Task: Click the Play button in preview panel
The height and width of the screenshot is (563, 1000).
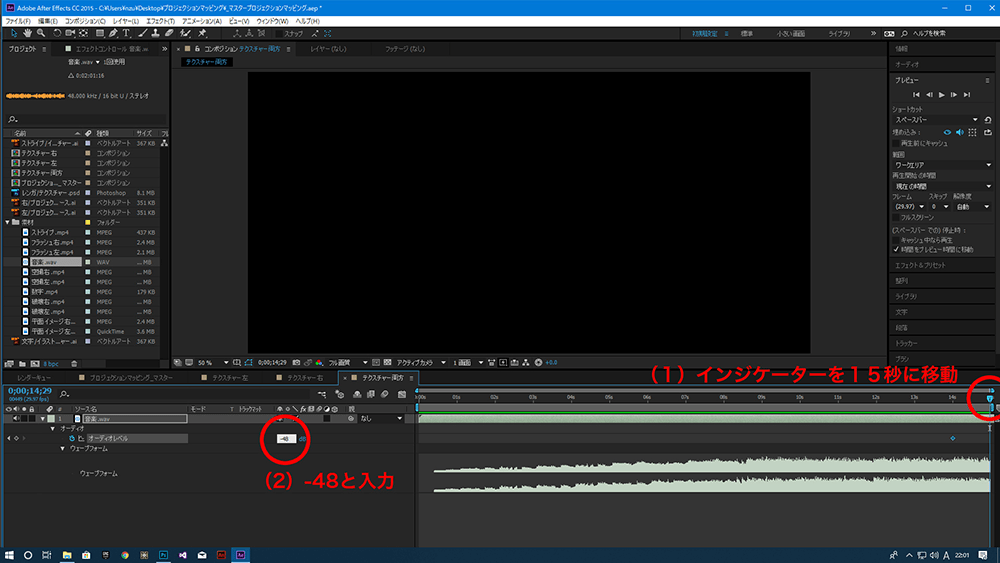Action: (x=941, y=94)
